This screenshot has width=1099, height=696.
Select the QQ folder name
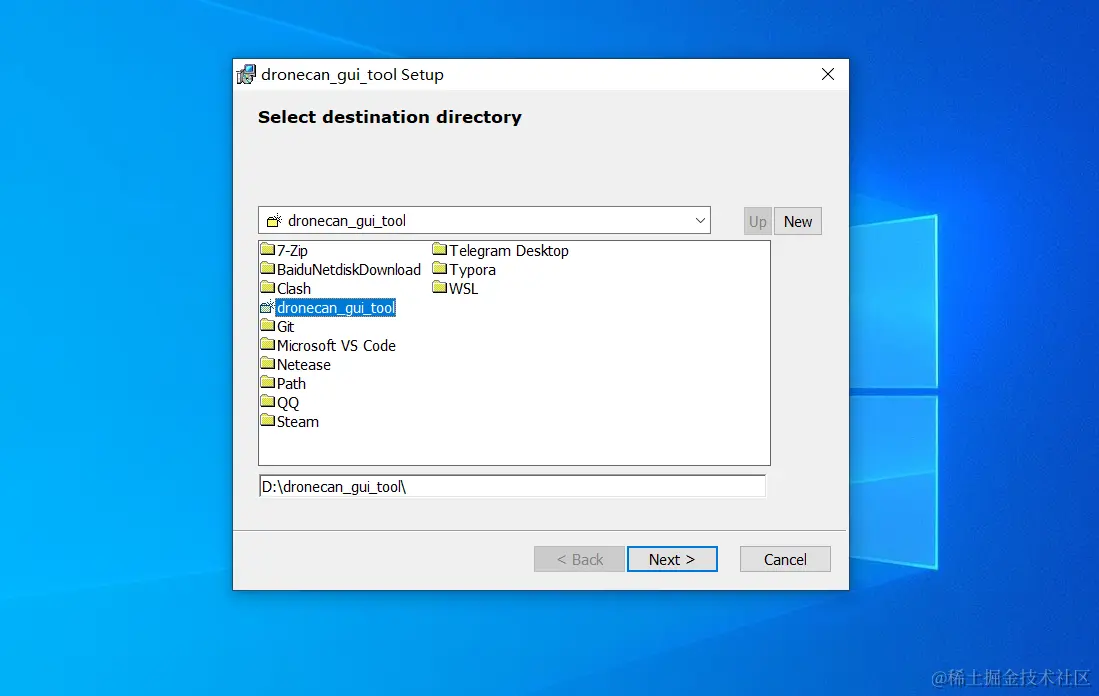288,402
